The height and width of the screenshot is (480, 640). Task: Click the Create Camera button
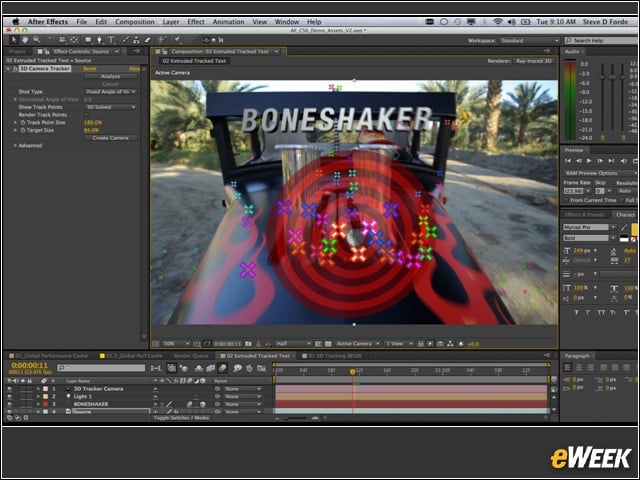tap(110, 138)
